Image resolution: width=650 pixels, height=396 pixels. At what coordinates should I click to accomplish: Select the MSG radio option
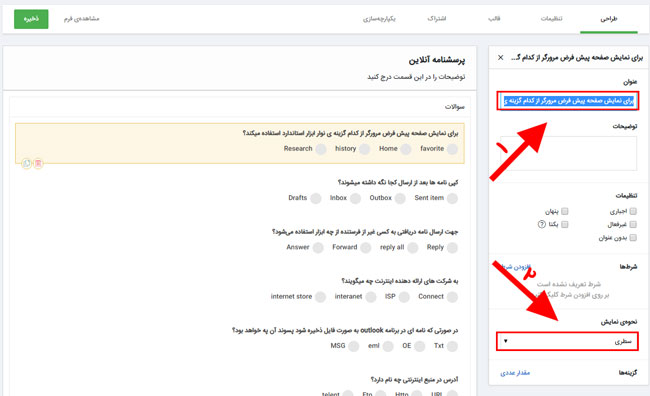(x=354, y=346)
